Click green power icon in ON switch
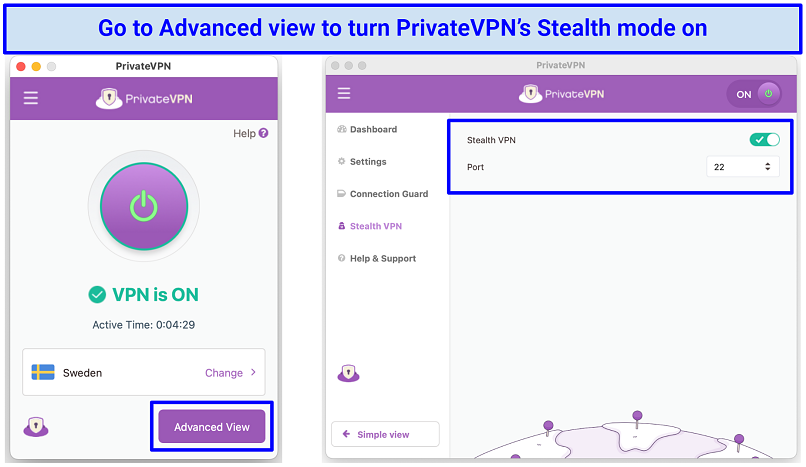Image resolution: width=806 pixels, height=467 pixels. [768, 94]
